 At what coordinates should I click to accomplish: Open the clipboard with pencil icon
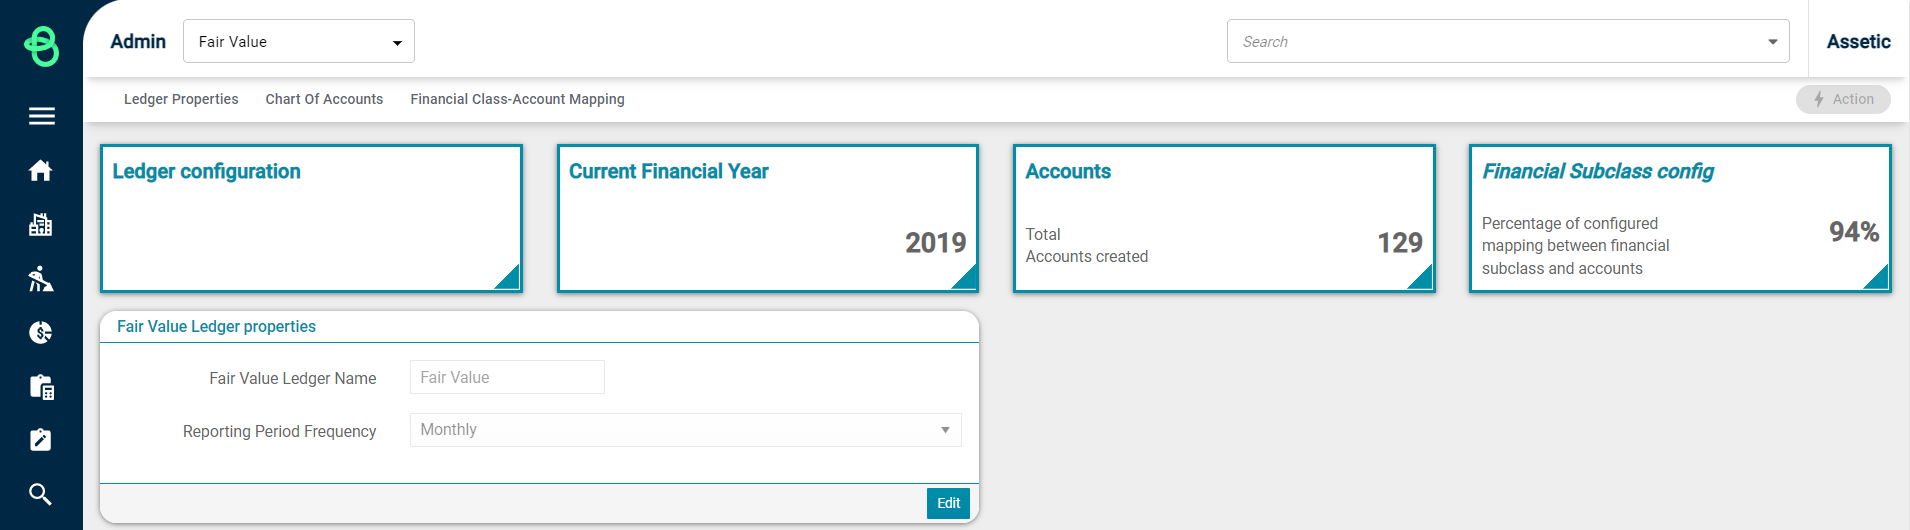41,440
